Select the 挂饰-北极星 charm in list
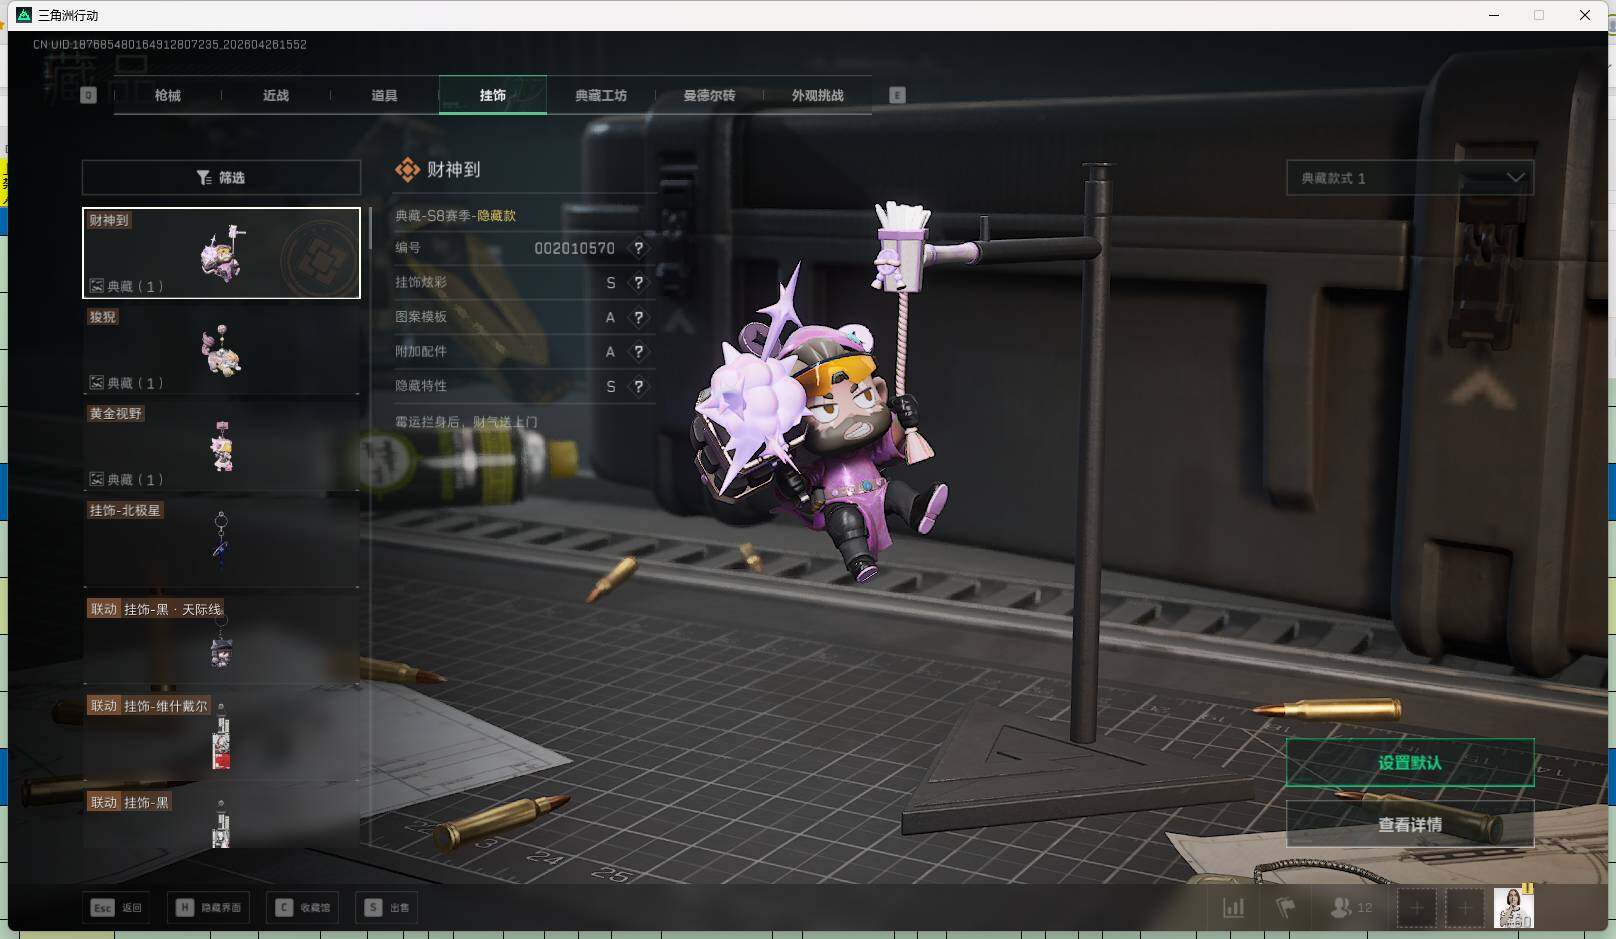This screenshot has width=1616, height=939. pos(221,541)
